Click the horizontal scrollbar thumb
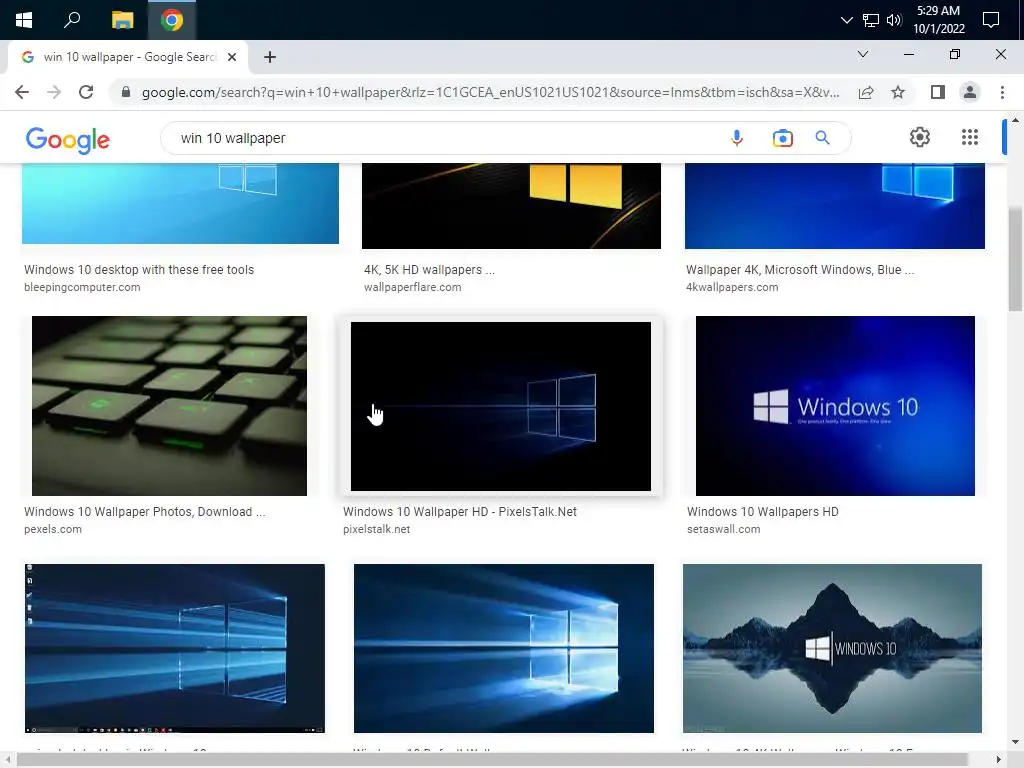 pos(493,760)
